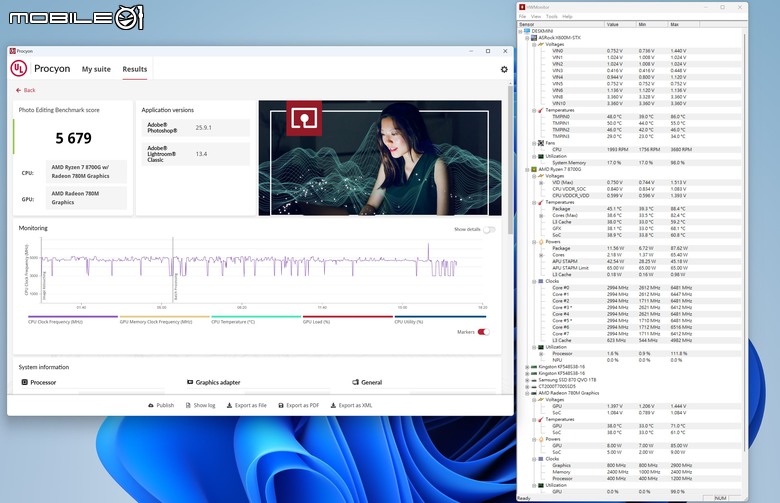Select the APU STAPM Limit row
This screenshot has width=780, height=503.
(629, 268)
